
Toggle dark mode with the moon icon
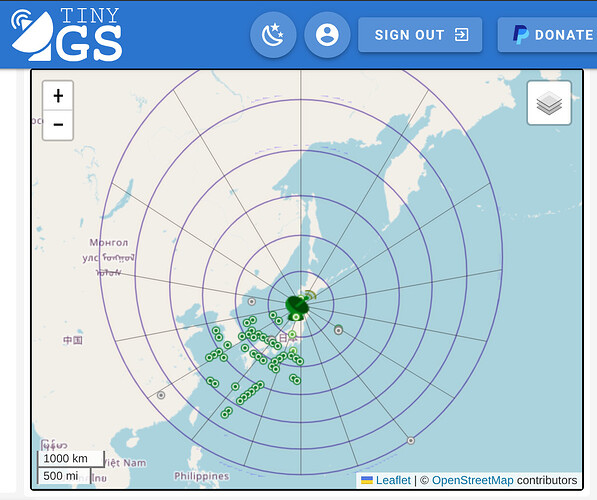pos(273,35)
